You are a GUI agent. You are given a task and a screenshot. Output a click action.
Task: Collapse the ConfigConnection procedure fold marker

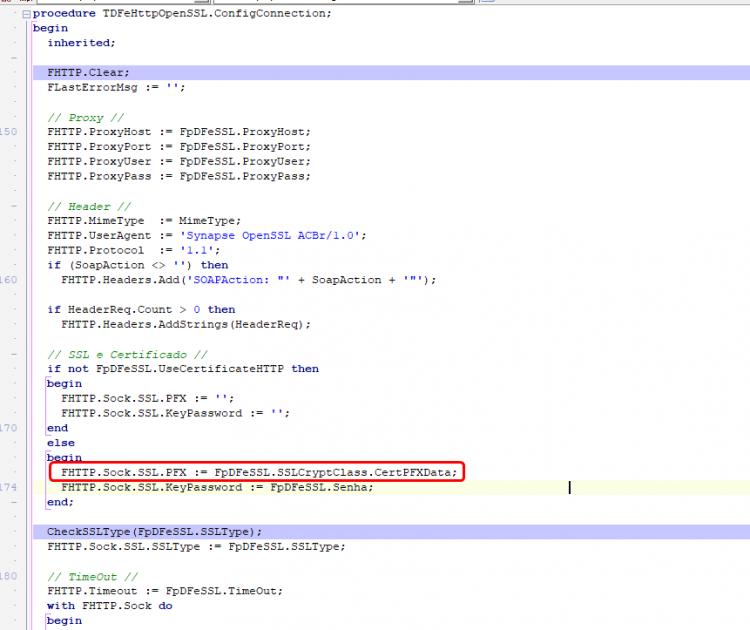(27, 14)
